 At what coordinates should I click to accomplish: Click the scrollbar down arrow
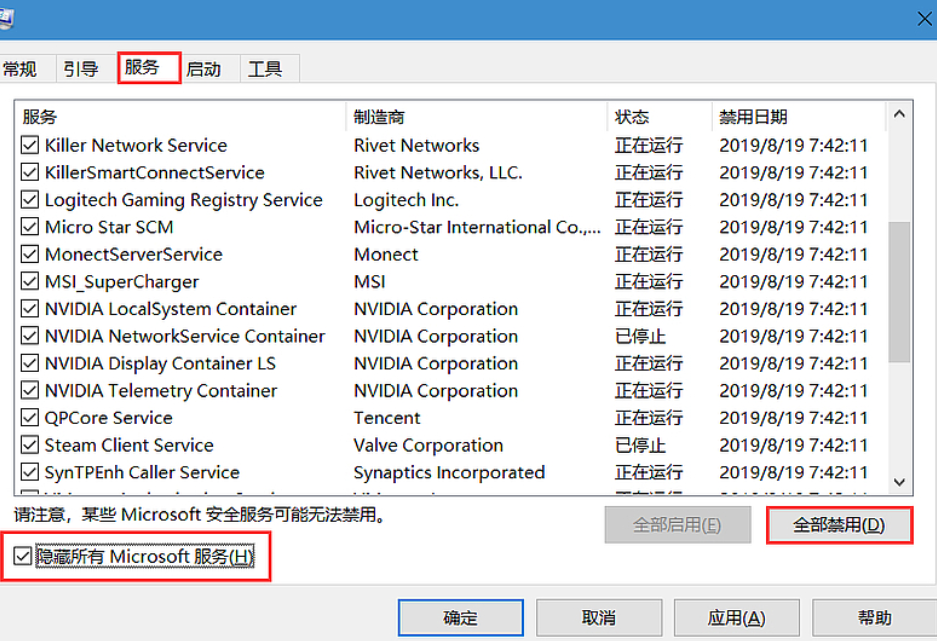899,481
